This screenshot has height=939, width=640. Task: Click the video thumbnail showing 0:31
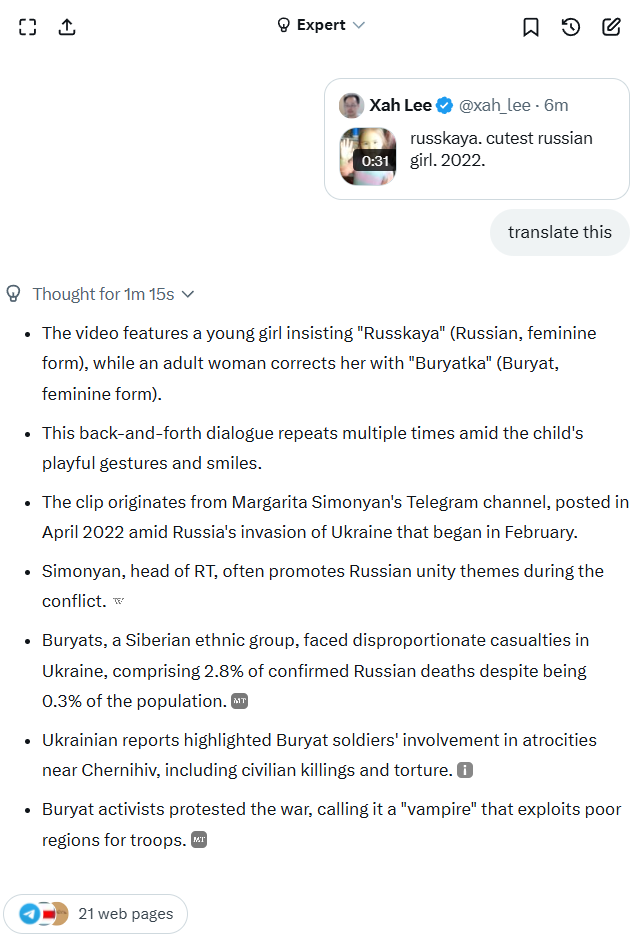(368, 156)
